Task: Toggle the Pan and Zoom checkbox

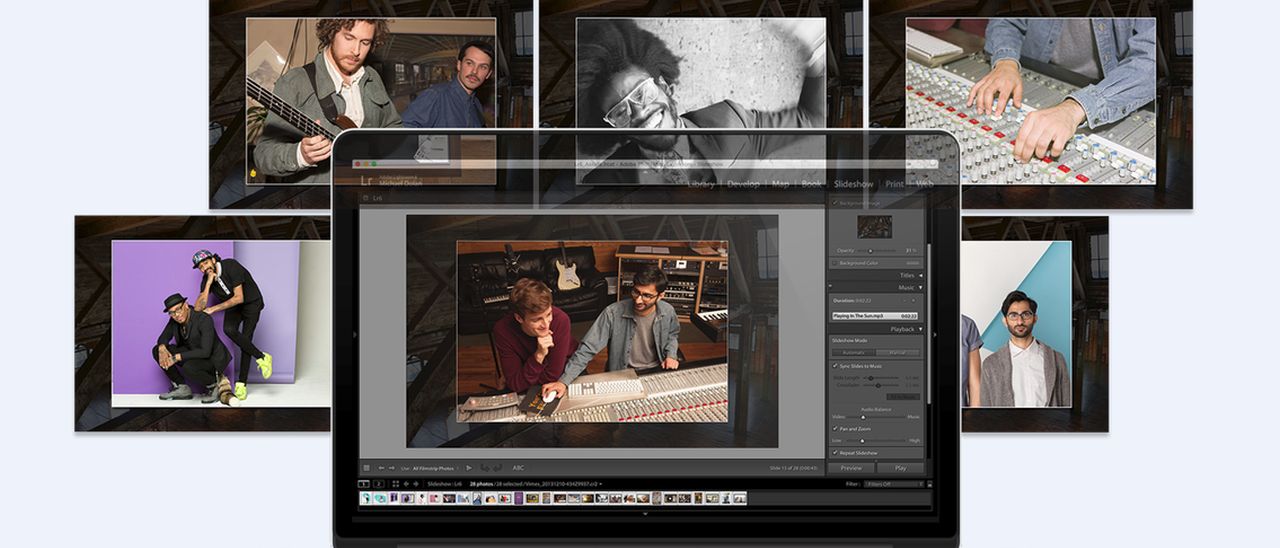Action: 835,428
